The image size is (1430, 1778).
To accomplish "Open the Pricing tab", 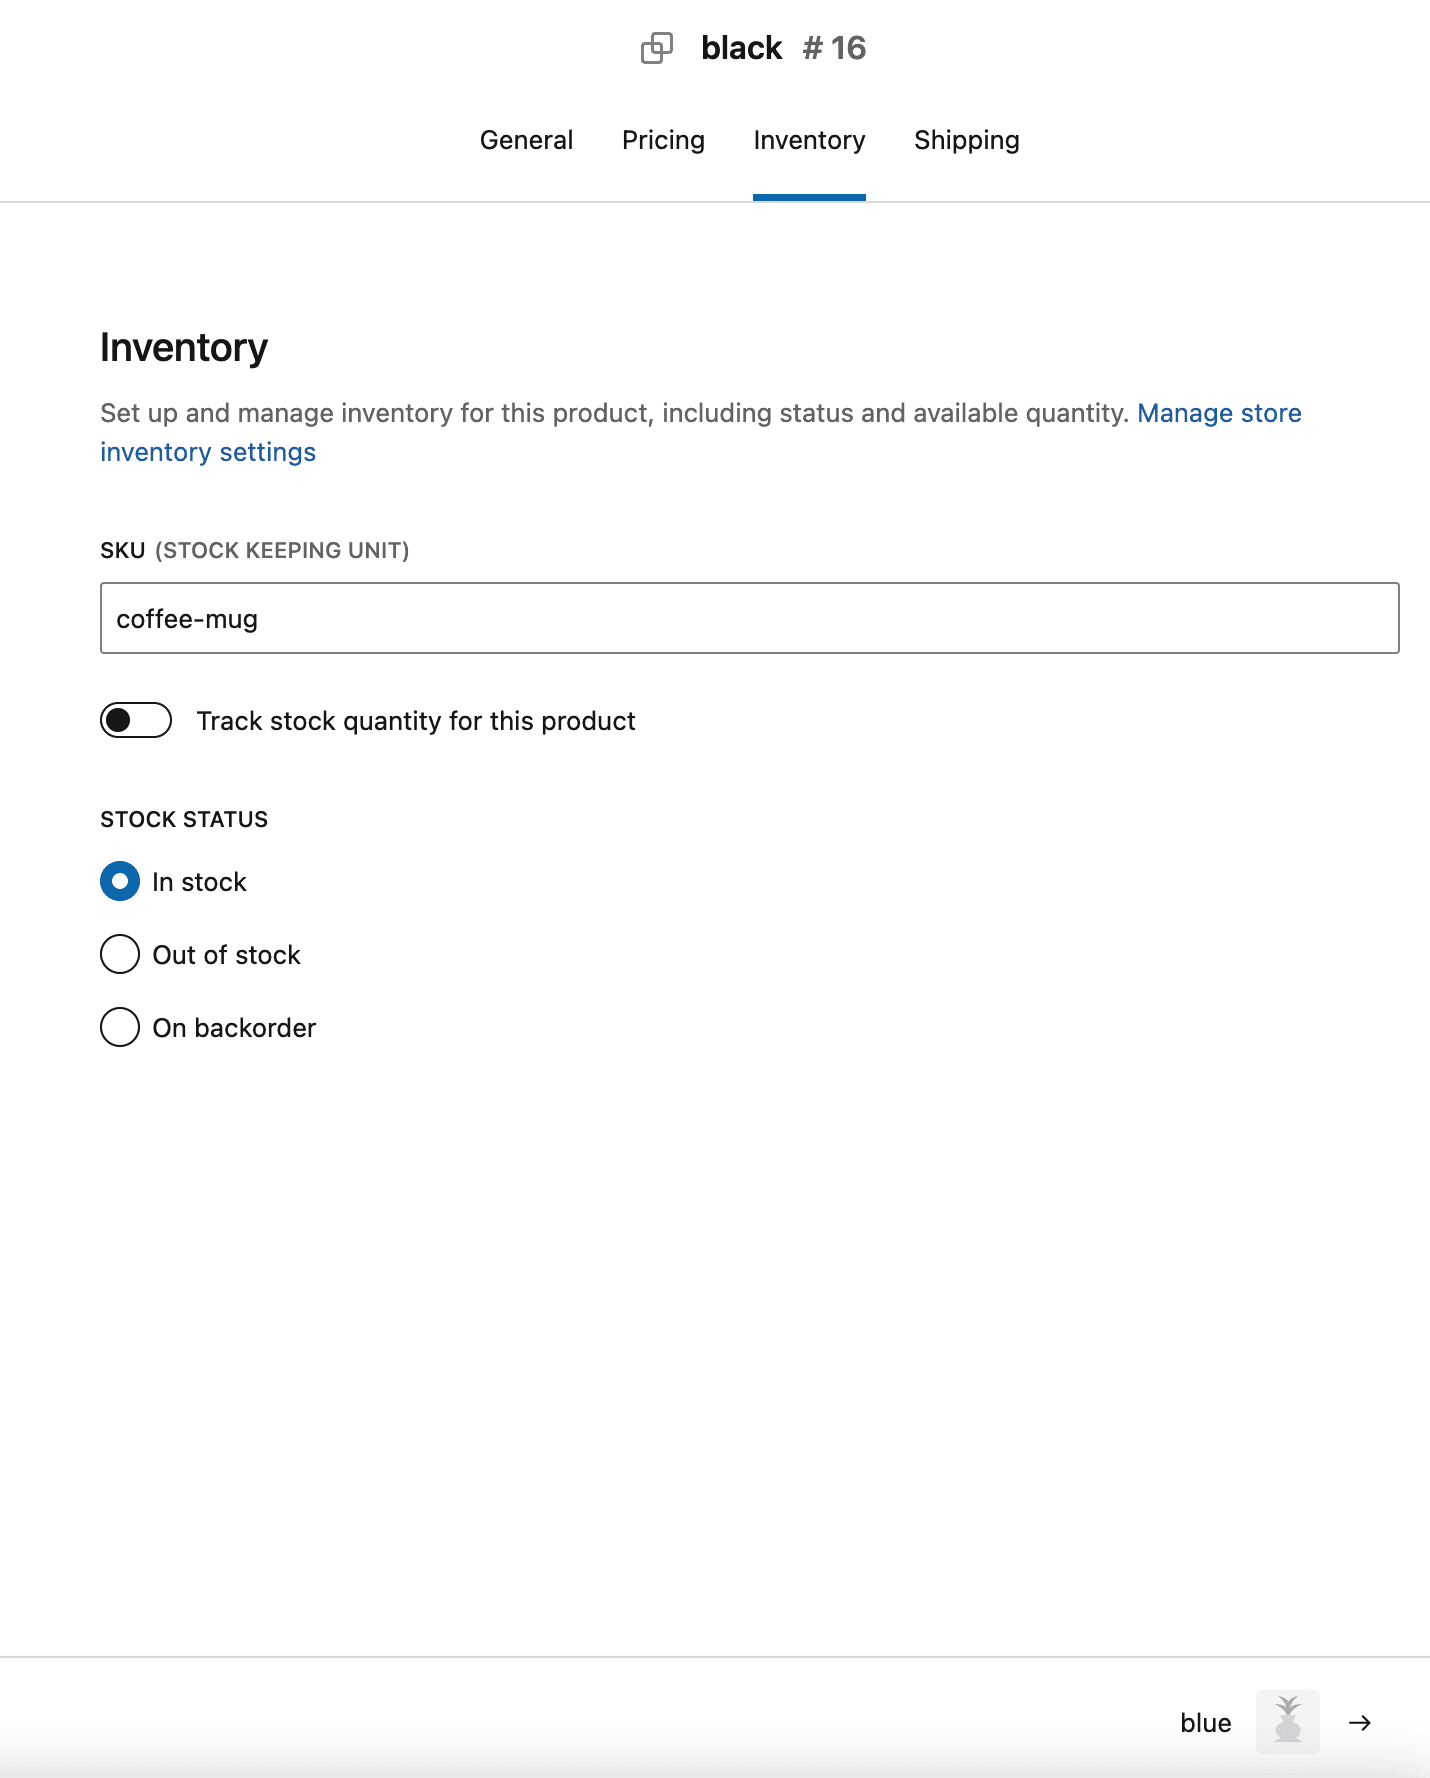I will tap(663, 140).
